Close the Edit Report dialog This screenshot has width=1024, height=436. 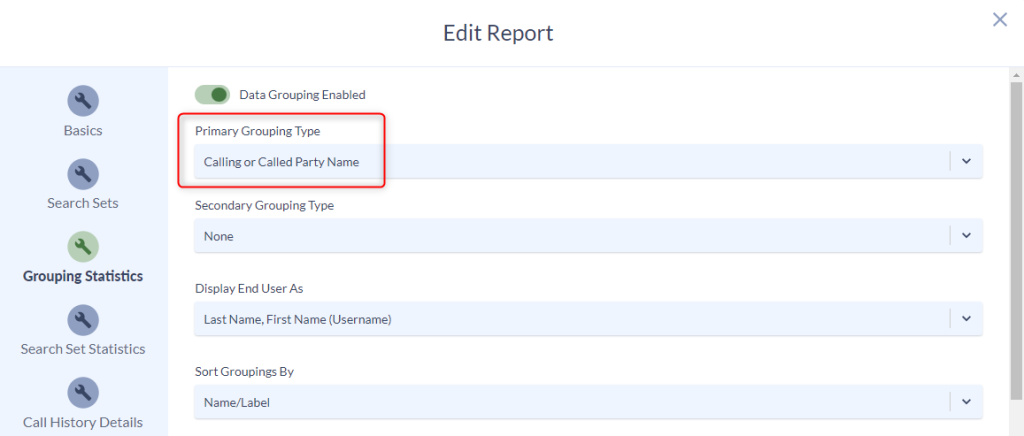coord(999,20)
